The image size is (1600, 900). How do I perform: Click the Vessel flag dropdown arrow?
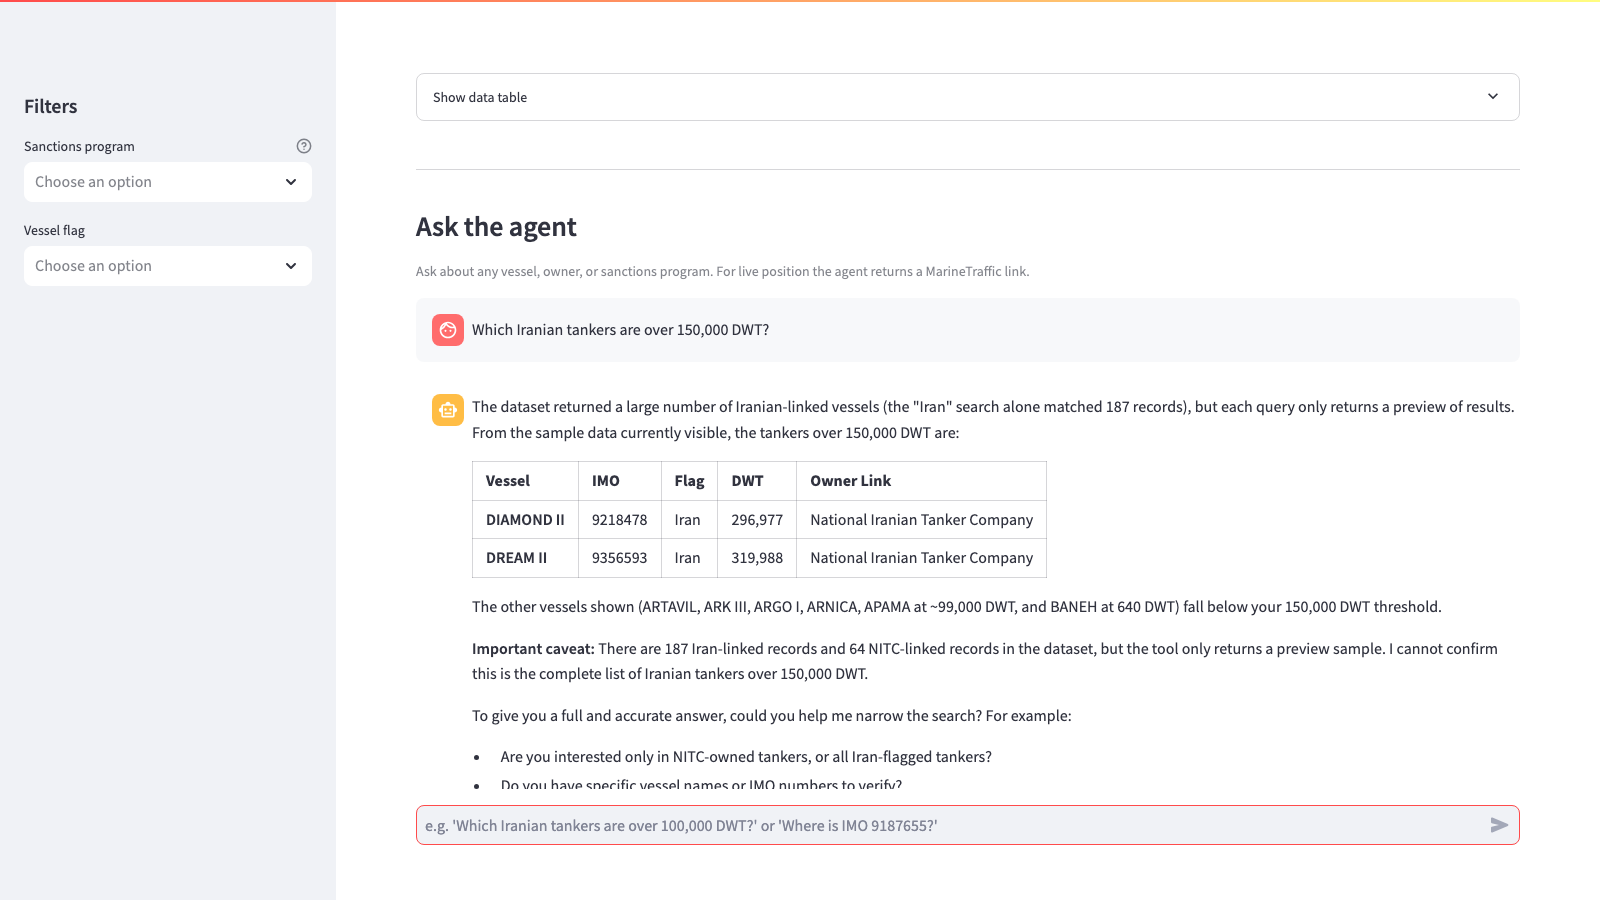click(x=291, y=266)
